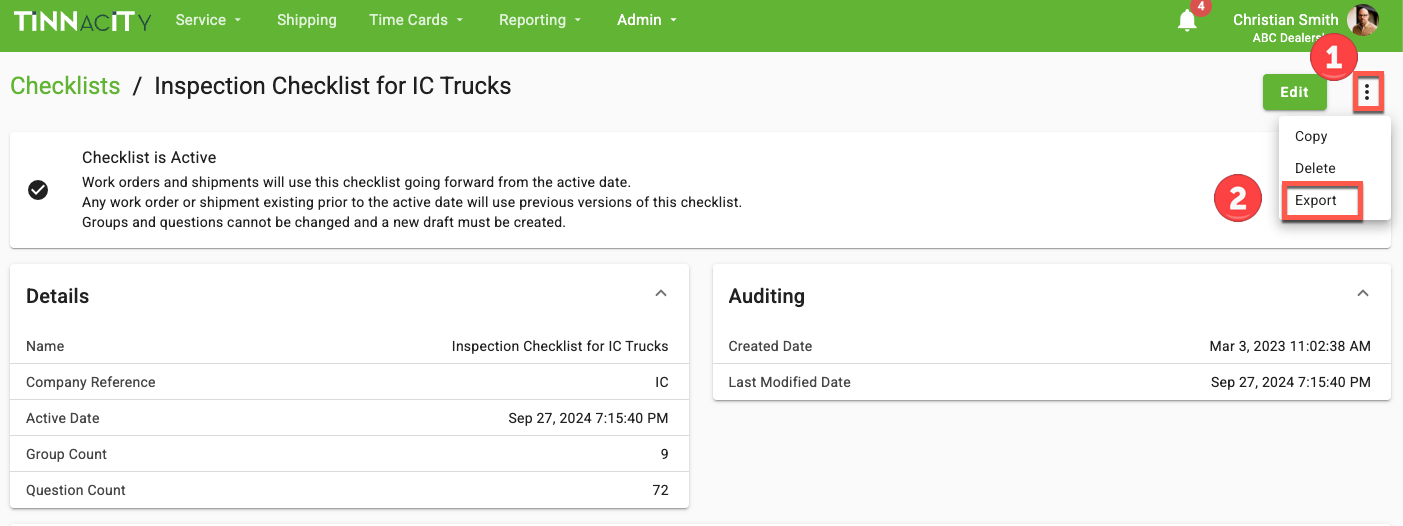
Task: Open the Service dropdown menu
Action: (x=208, y=20)
